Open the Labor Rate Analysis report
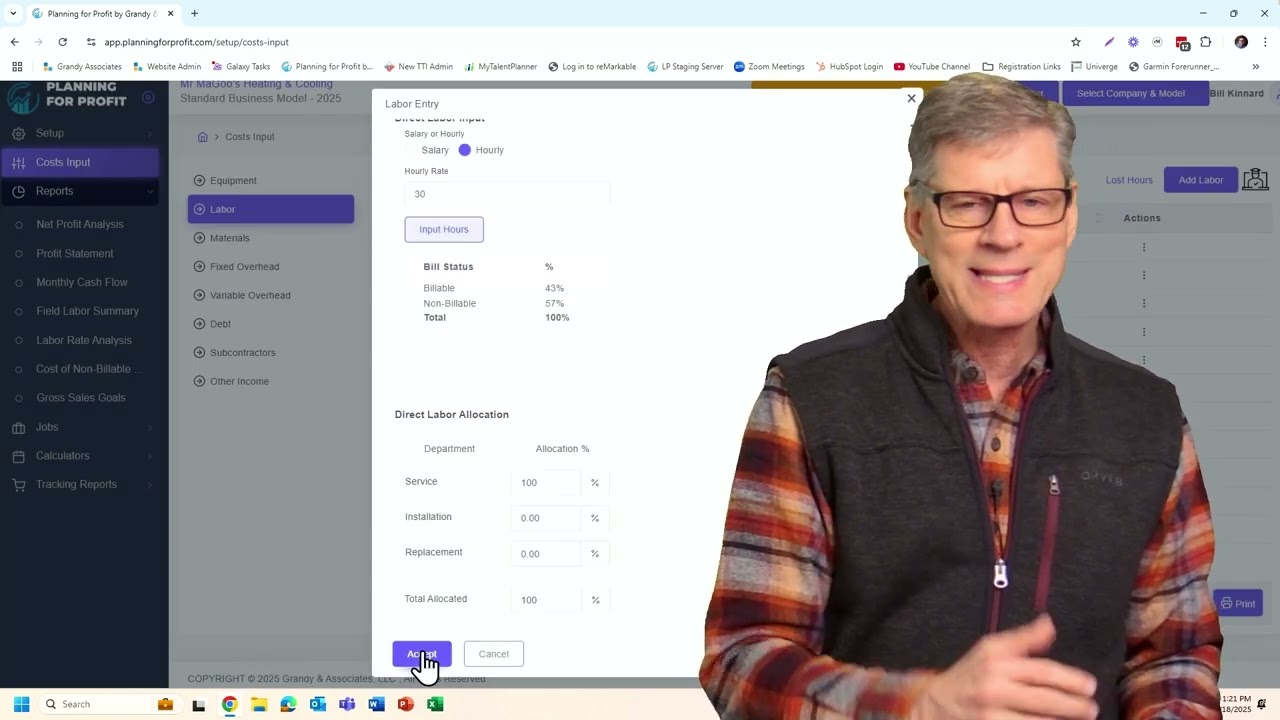This screenshot has width=1280, height=720. coord(84,340)
